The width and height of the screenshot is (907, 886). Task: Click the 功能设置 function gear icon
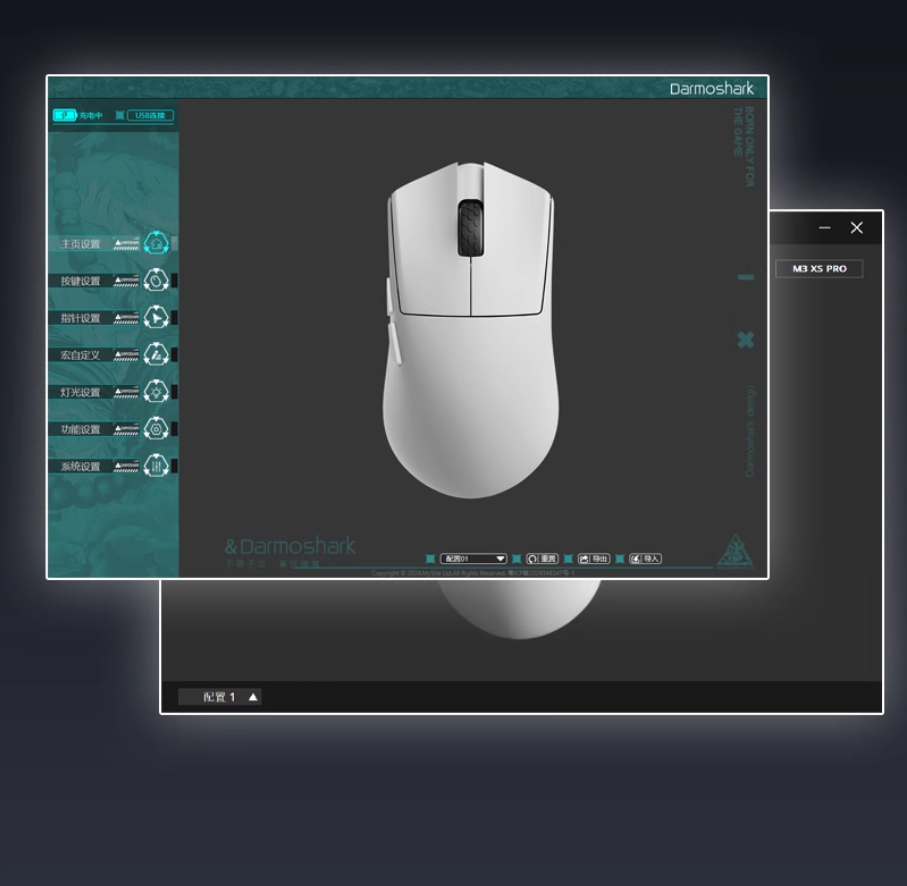156,429
